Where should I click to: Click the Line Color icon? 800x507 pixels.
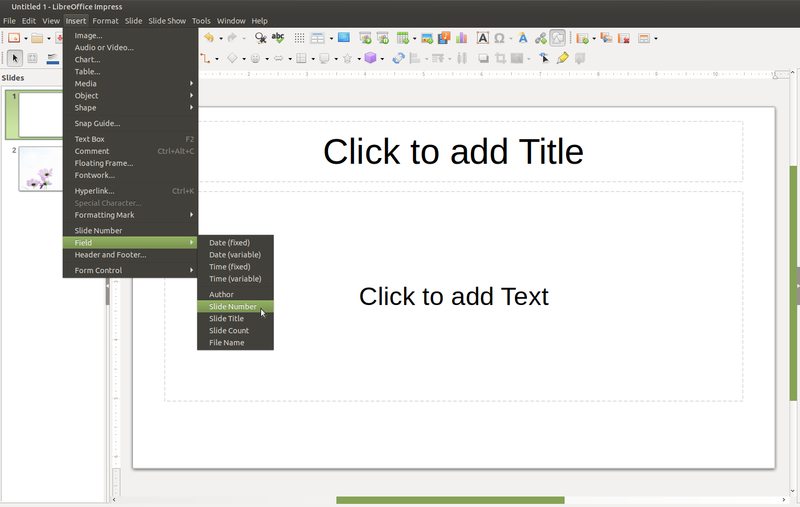[x=53, y=59]
